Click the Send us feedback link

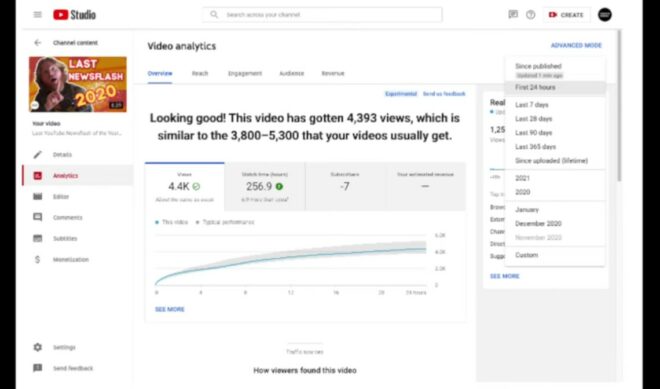click(444, 94)
